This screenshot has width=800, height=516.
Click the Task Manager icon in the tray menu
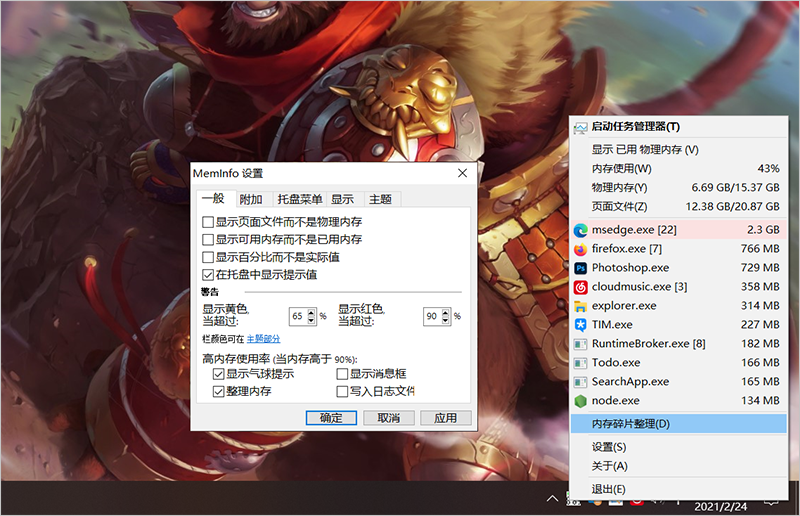pyautogui.click(x=580, y=128)
